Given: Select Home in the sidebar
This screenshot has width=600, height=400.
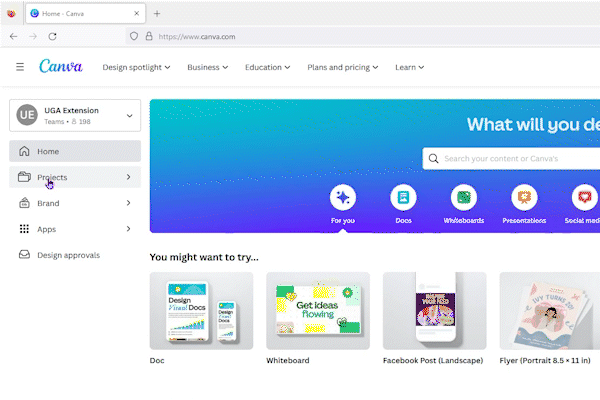Looking at the screenshot, I should tap(75, 151).
